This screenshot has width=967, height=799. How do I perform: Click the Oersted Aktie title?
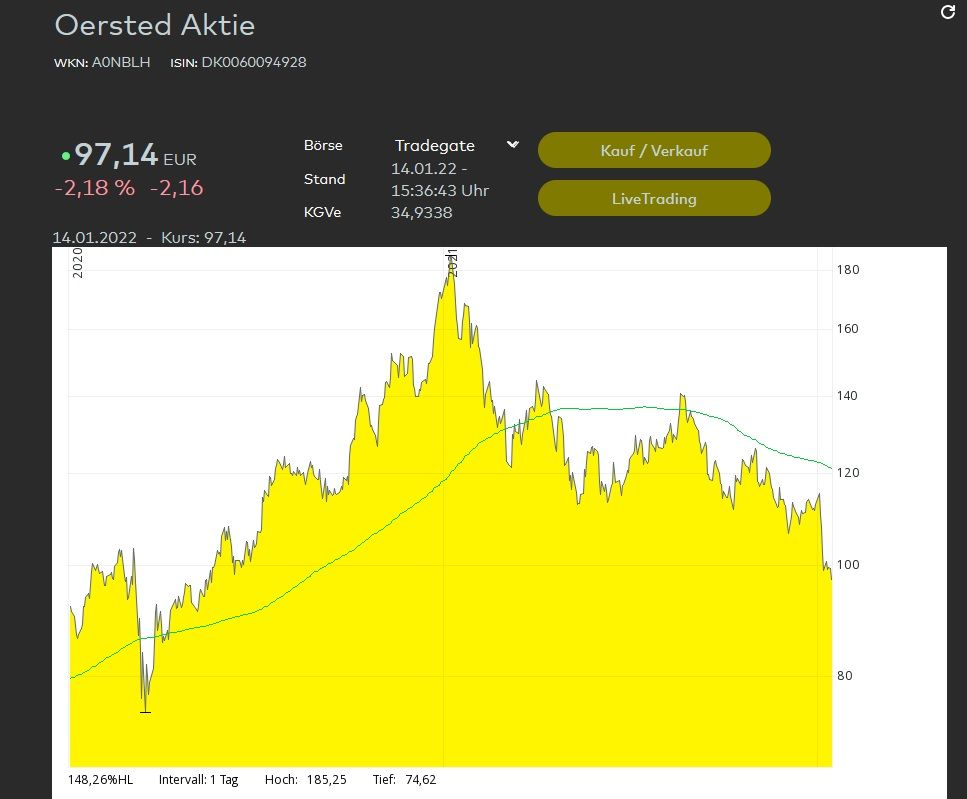click(x=154, y=25)
